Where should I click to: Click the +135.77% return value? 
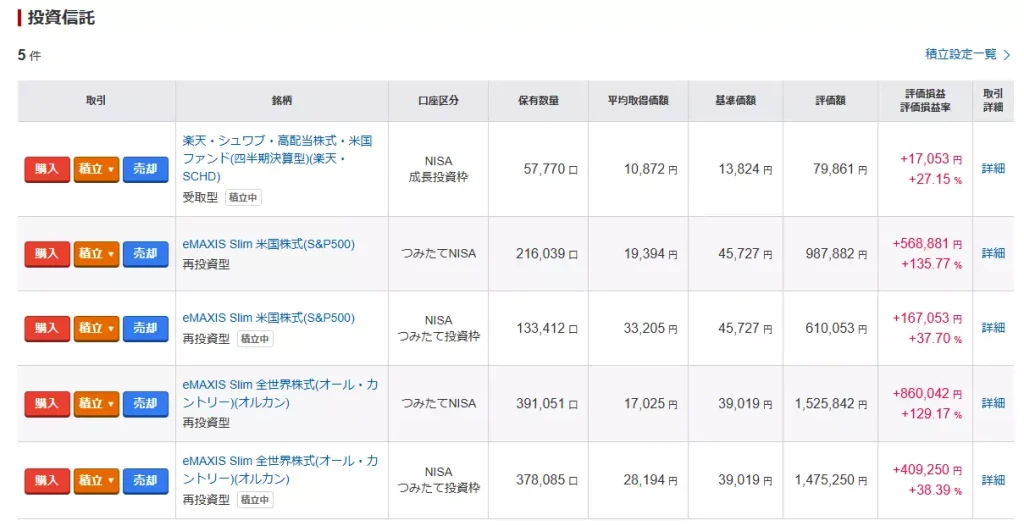[931, 264]
